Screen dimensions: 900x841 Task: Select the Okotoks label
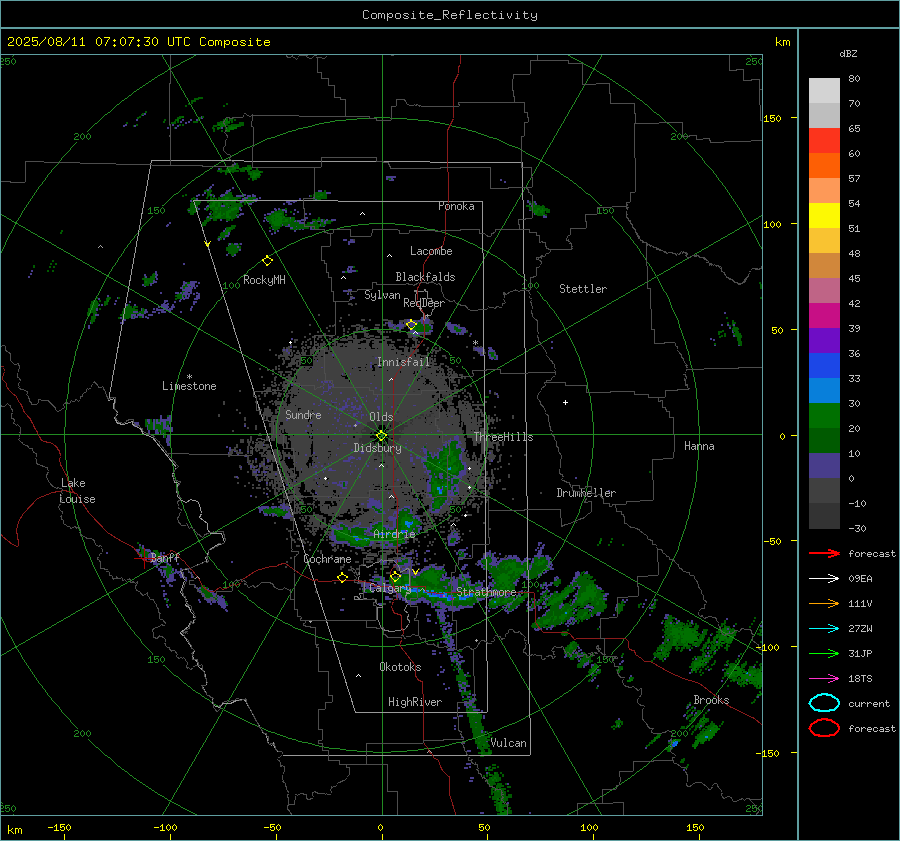(400, 667)
